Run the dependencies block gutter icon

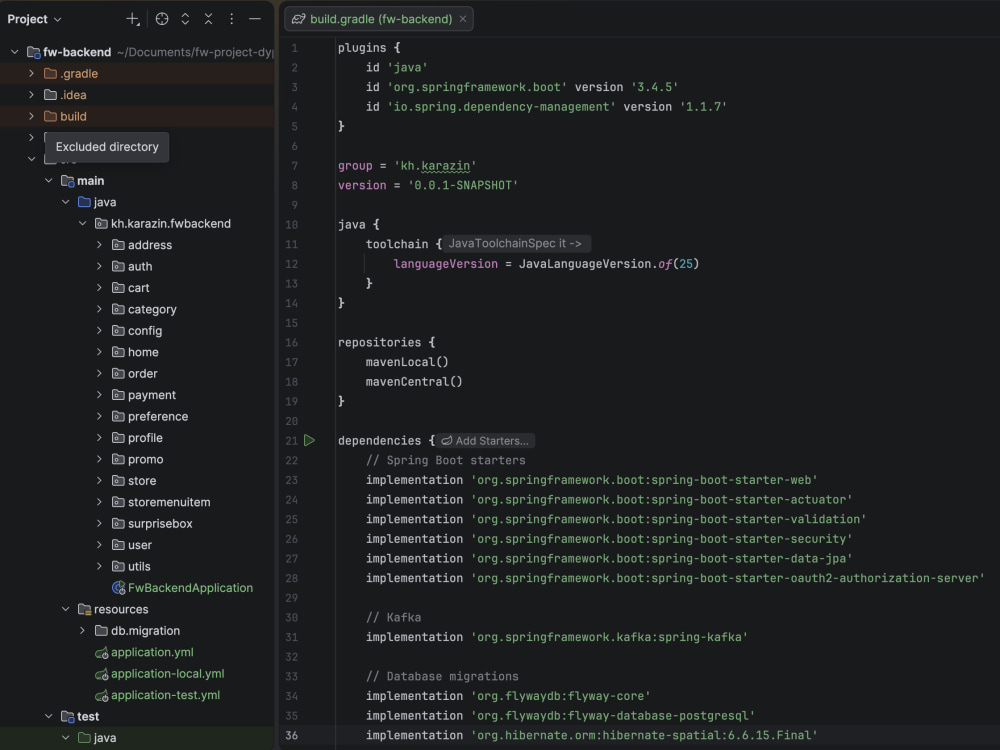tap(309, 440)
